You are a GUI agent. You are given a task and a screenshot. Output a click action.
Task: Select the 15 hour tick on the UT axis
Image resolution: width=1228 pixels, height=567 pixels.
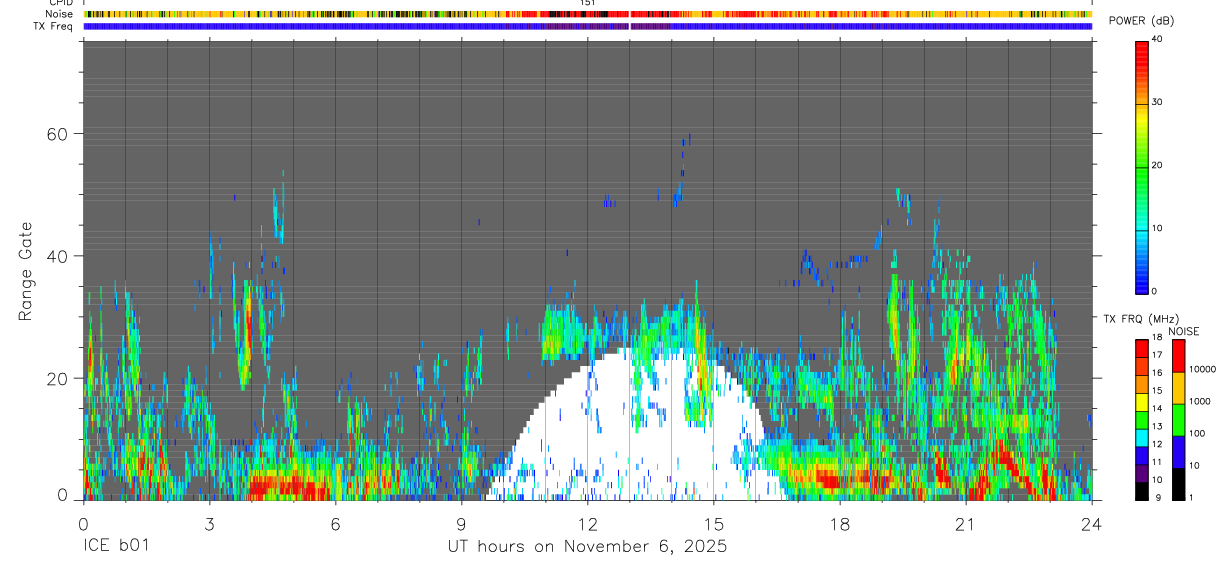tap(714, 523)
